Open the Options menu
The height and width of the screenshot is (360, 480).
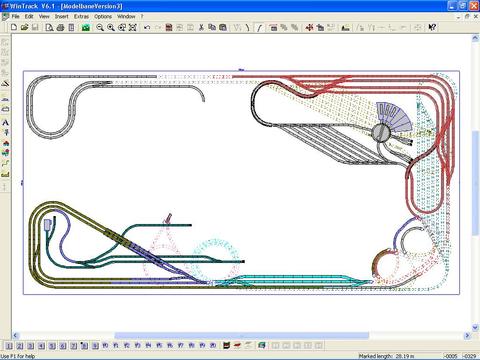tap(103, 16)
